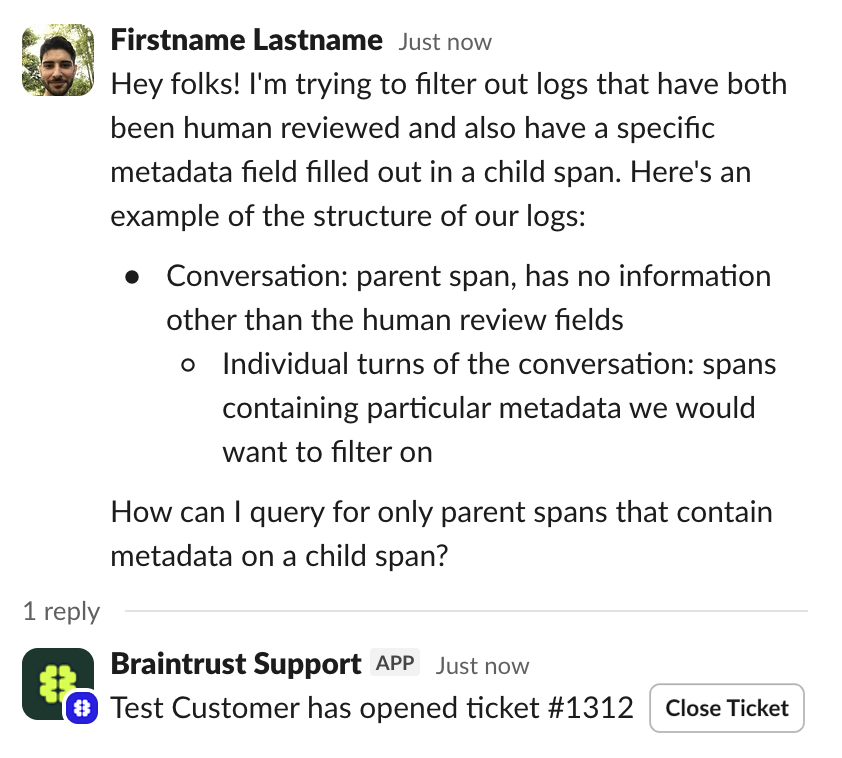Click the Braintrust Support app avatar

pyautogui.click(x=58, y=684)
